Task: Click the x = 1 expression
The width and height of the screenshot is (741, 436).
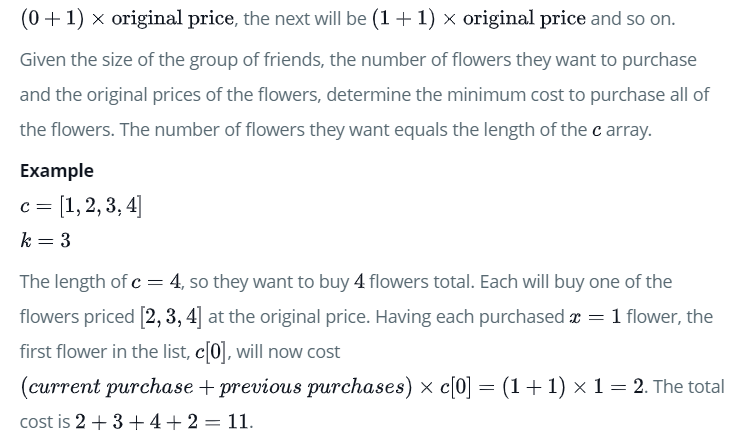Action: (x=595, y=317)
